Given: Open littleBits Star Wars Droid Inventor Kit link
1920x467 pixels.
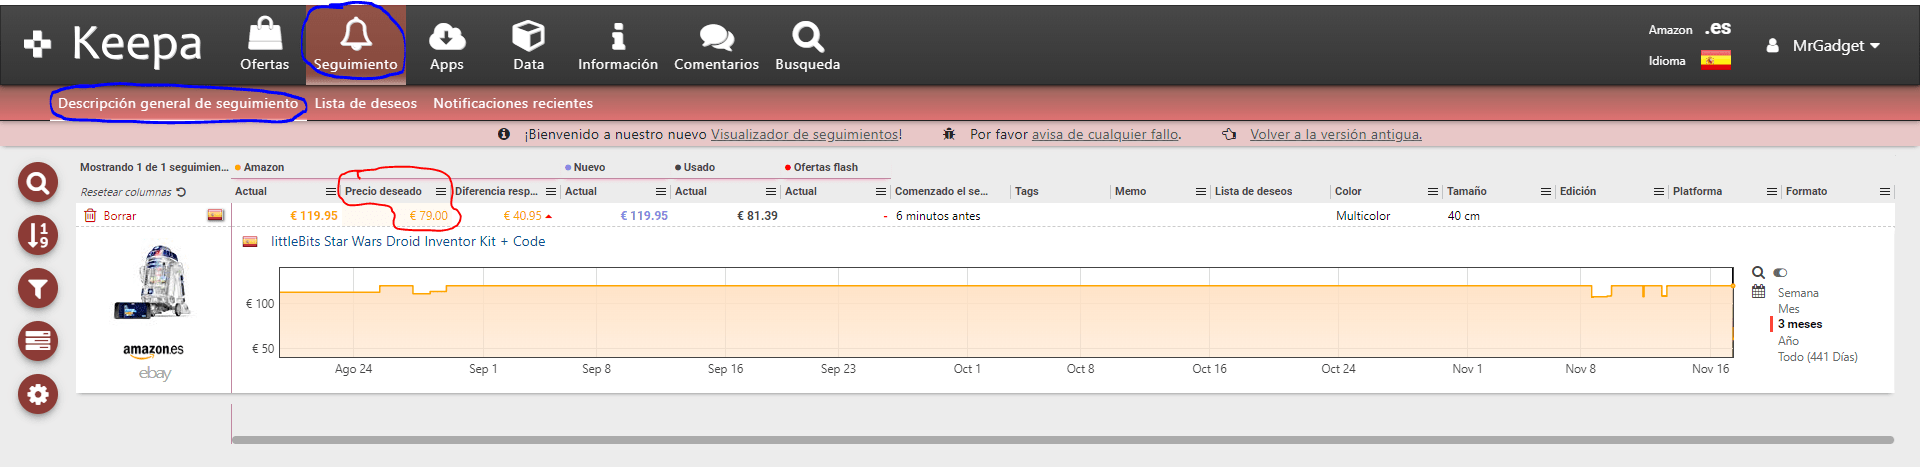Looking at the screenshot, I should click(408, 241).
